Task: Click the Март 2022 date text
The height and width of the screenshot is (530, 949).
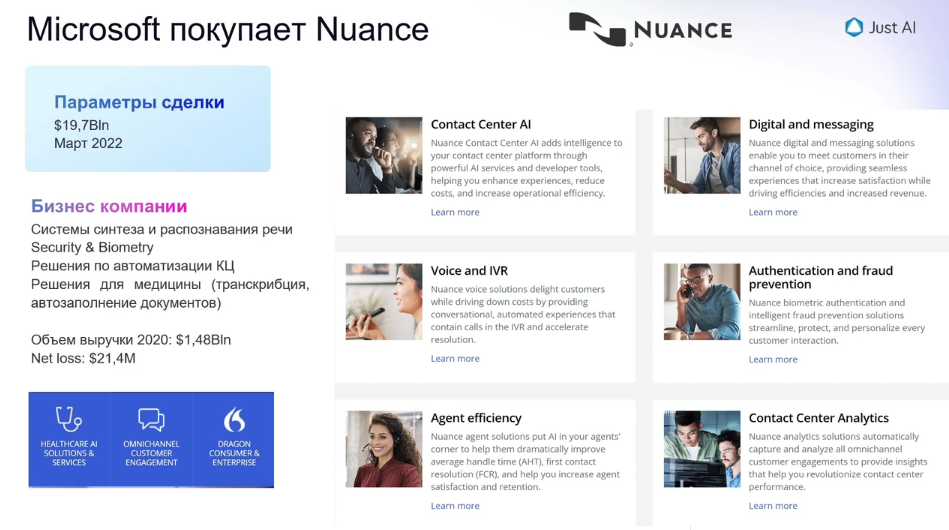Action: 88,143
